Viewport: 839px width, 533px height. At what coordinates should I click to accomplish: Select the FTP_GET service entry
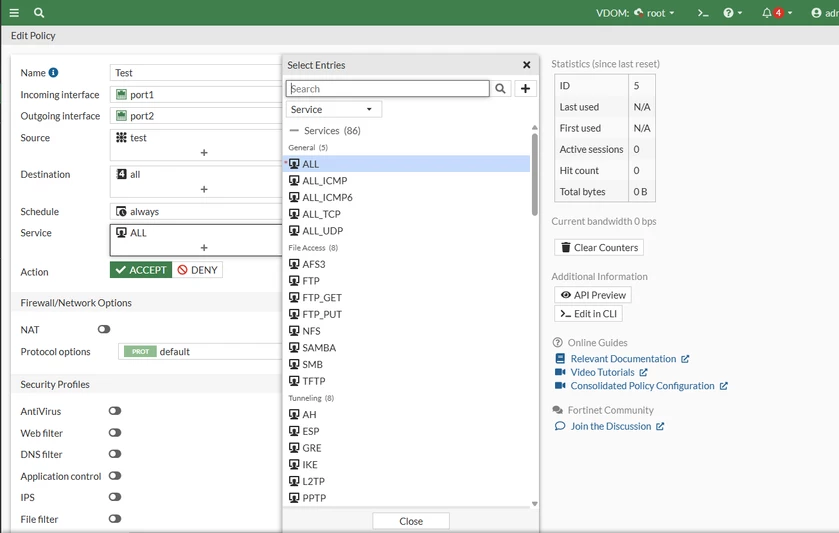coord(407,298)
